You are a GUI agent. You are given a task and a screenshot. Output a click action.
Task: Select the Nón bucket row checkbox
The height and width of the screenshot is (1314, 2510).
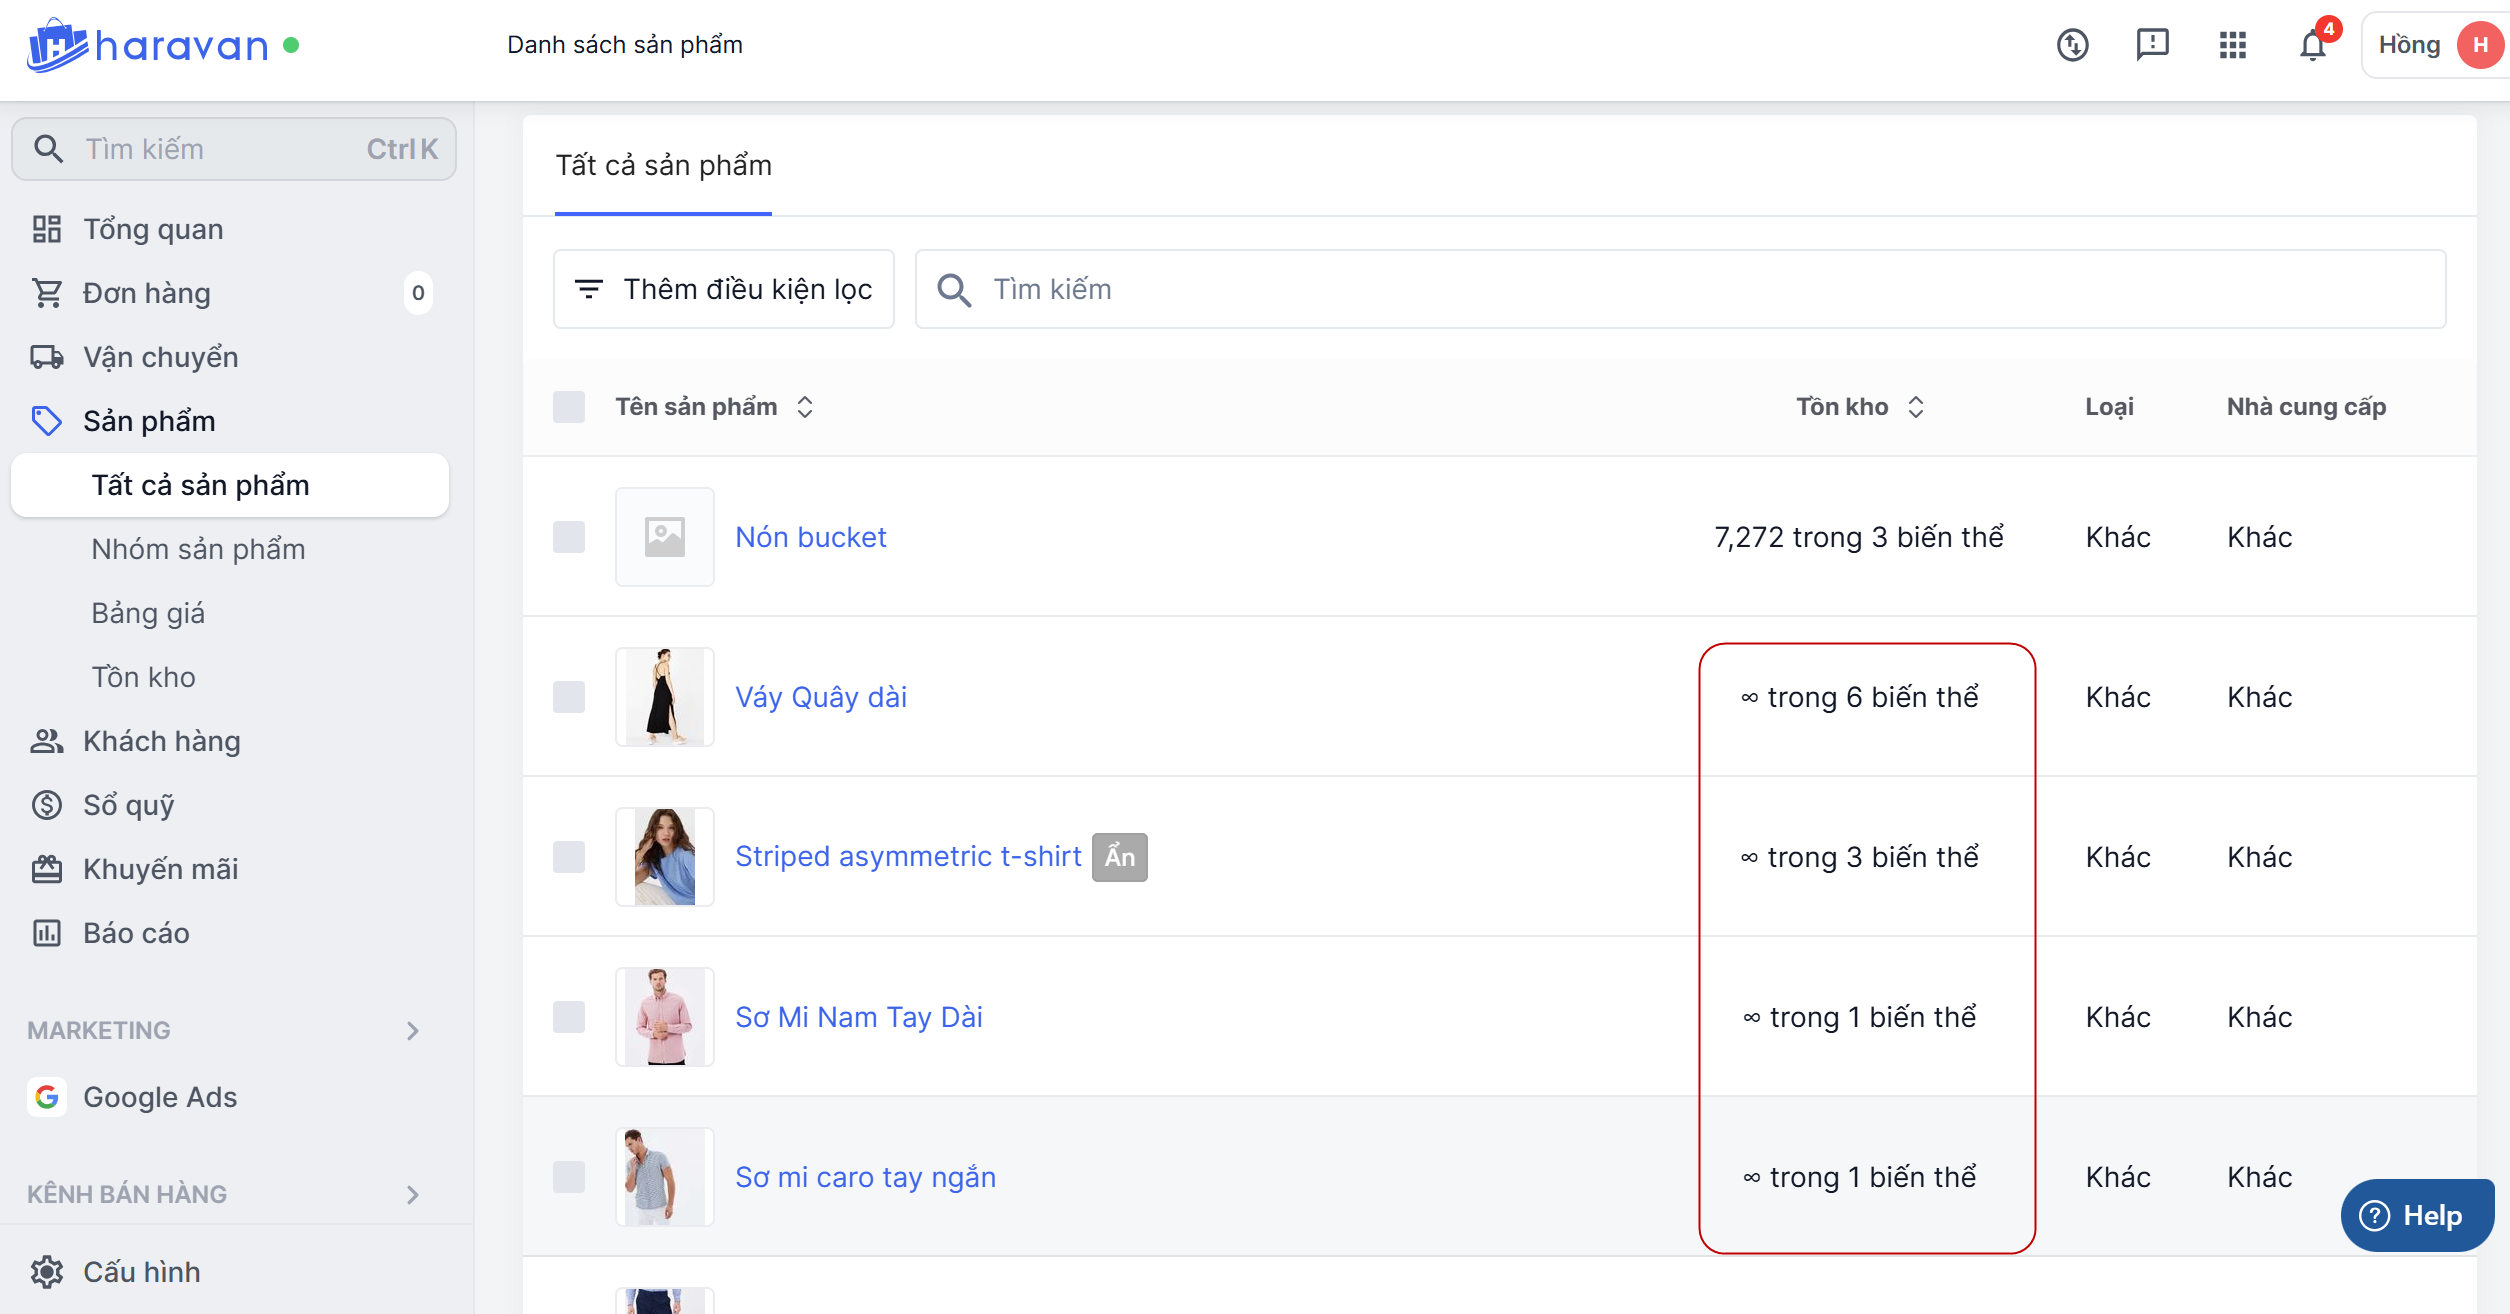pyautogui.click(x=569, y=537)
